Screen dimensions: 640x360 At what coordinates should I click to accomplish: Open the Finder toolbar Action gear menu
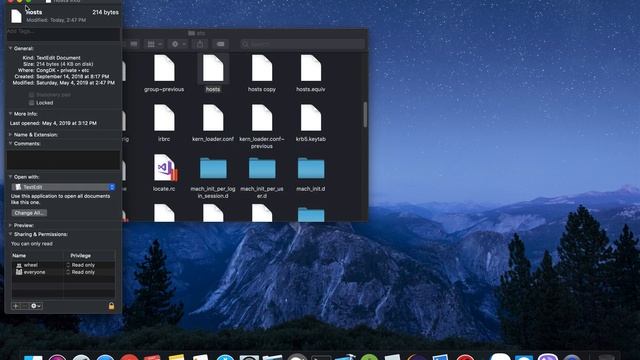pyautogui.click(x=178, y=44)
